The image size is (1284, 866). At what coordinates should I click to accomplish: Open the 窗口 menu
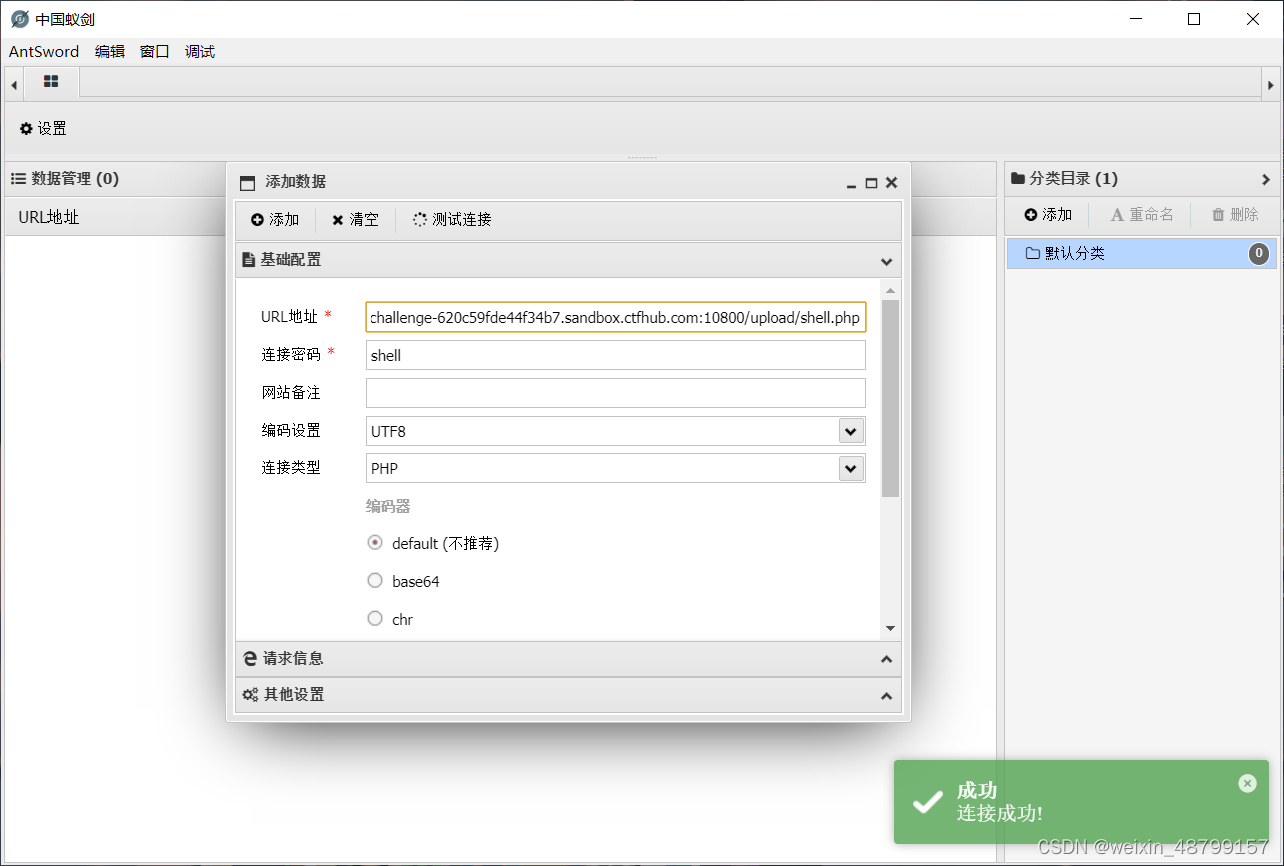click(x=155, y=52)
